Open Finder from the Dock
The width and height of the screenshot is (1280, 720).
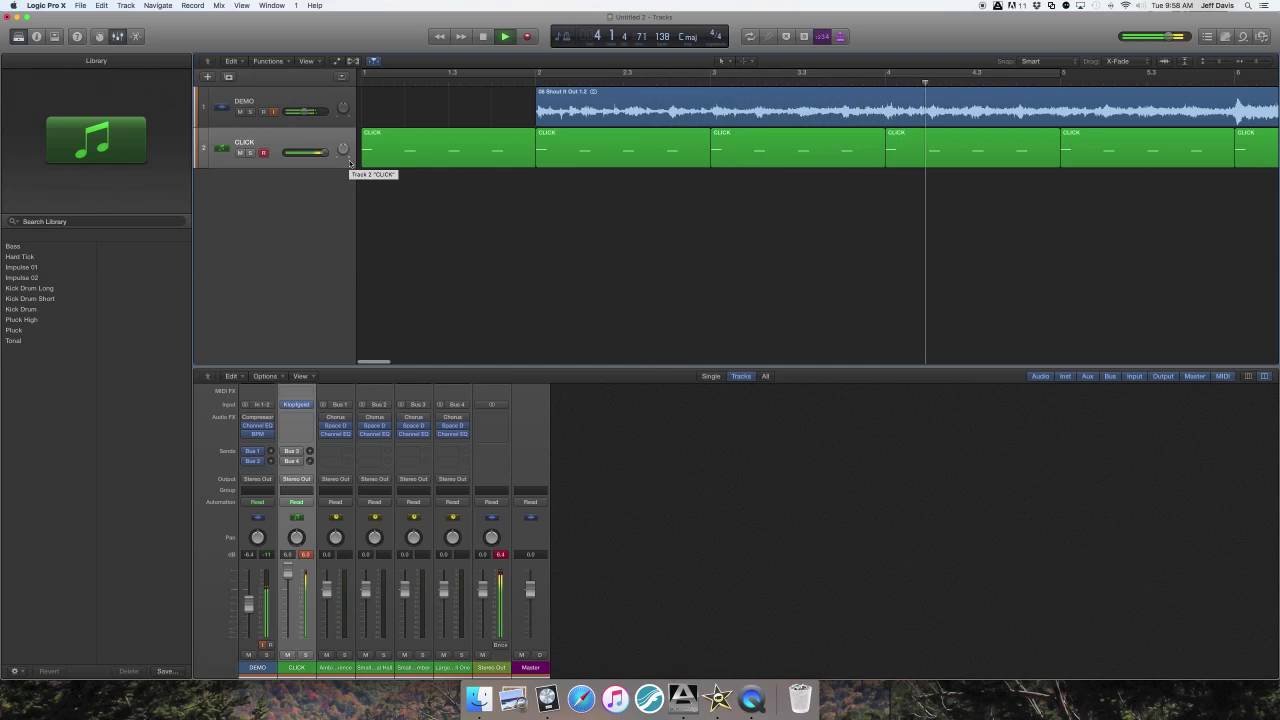click(x=480, y=698)
